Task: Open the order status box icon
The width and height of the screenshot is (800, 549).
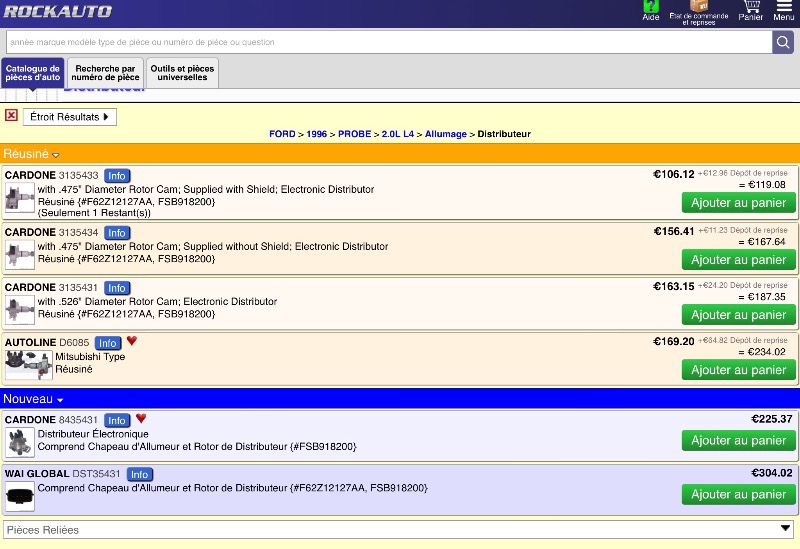Action: point(699,8)
